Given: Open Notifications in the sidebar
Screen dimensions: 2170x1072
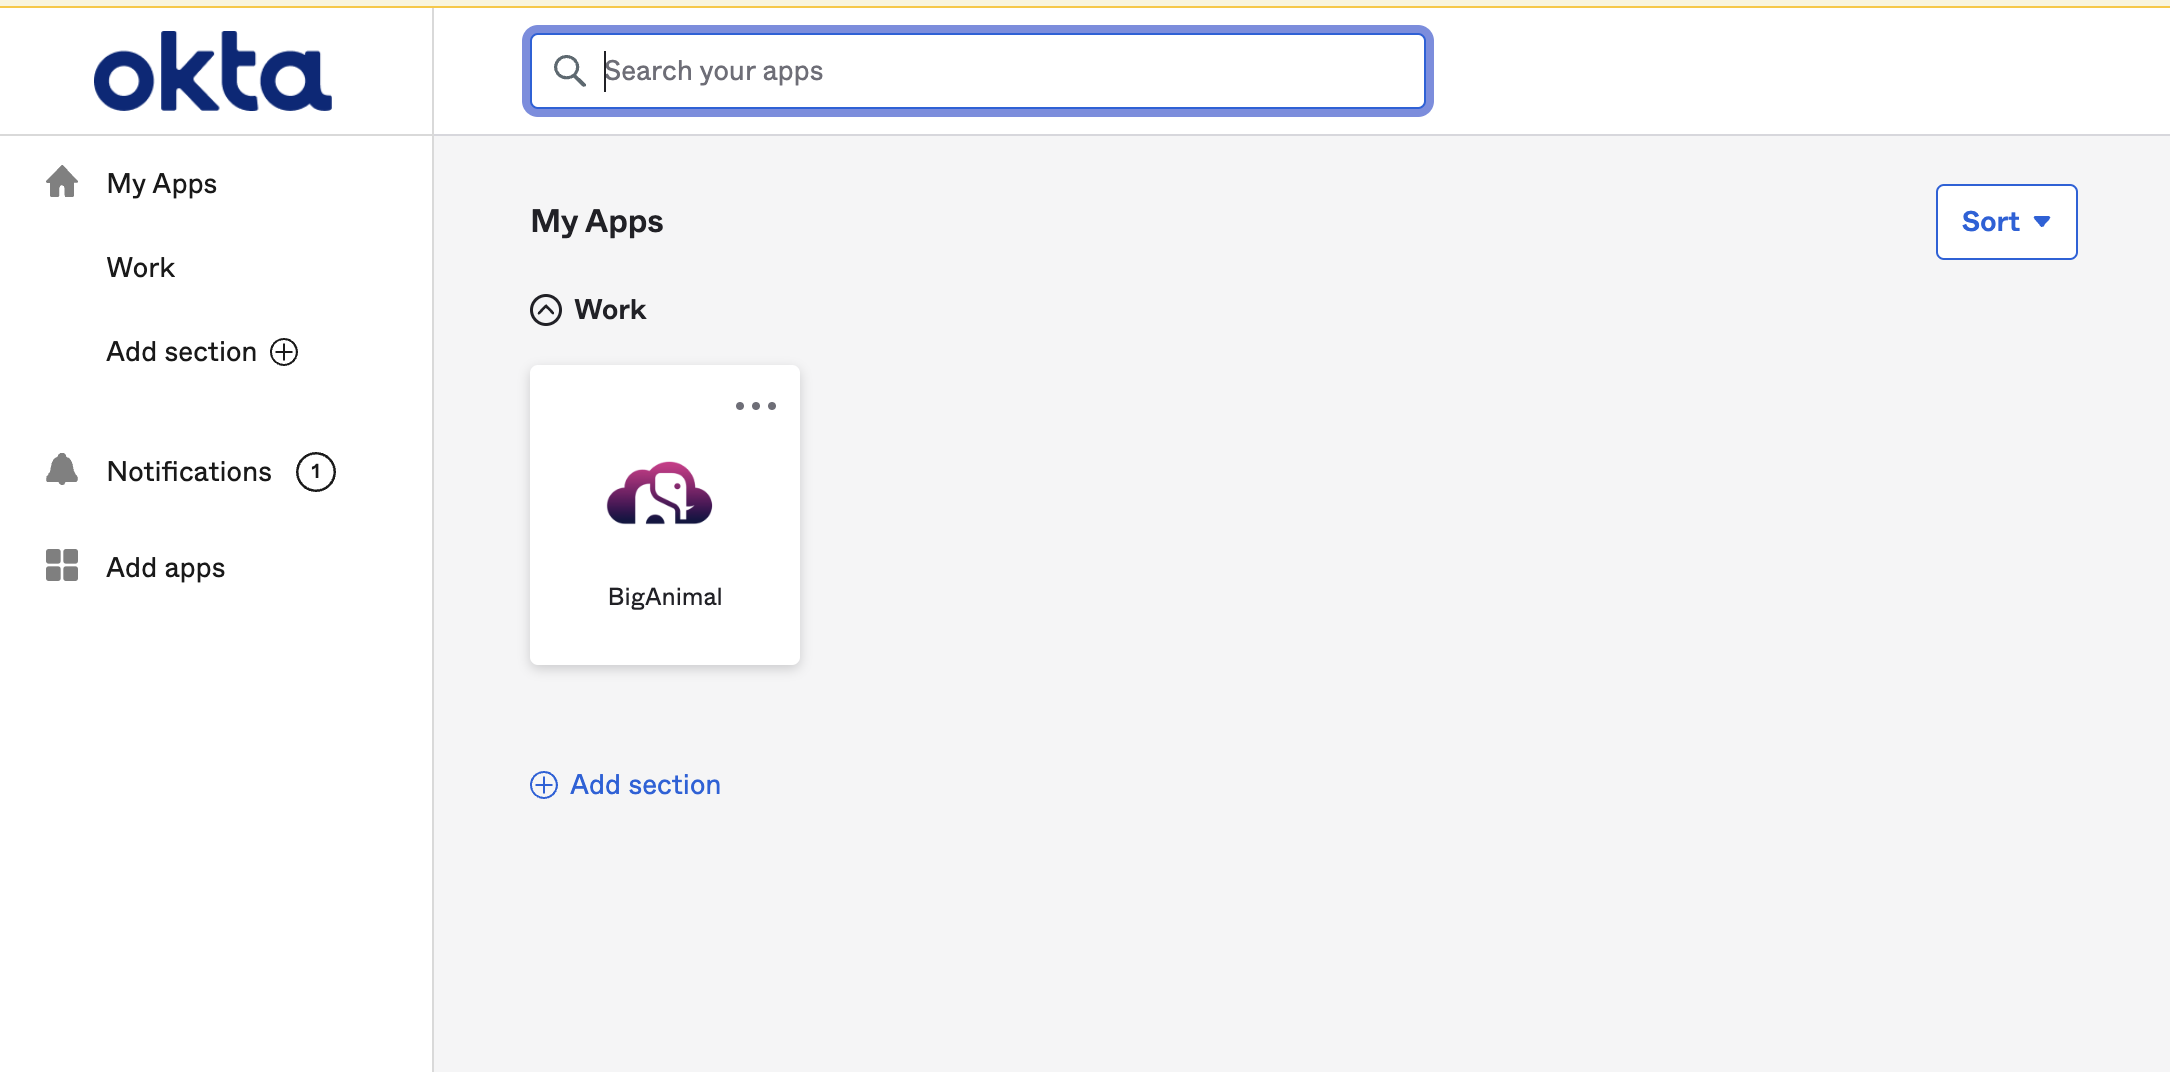Looking at the screenshot, I should 189,471.
